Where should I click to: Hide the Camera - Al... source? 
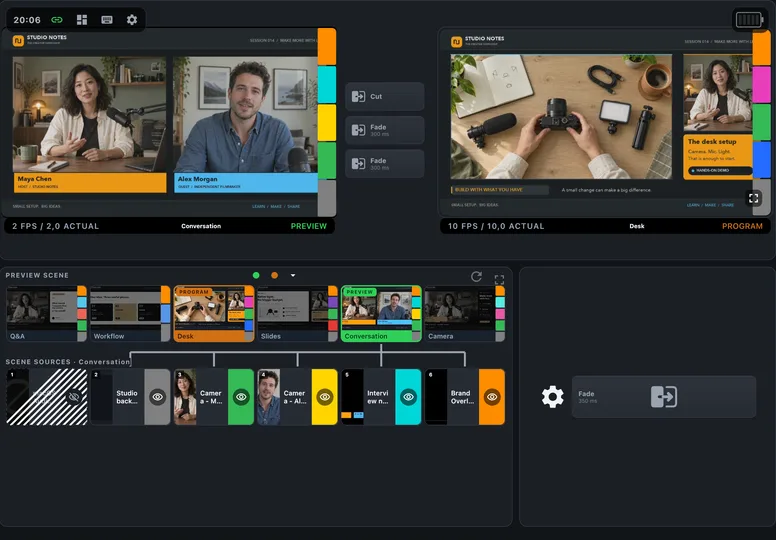click(325, 397)
